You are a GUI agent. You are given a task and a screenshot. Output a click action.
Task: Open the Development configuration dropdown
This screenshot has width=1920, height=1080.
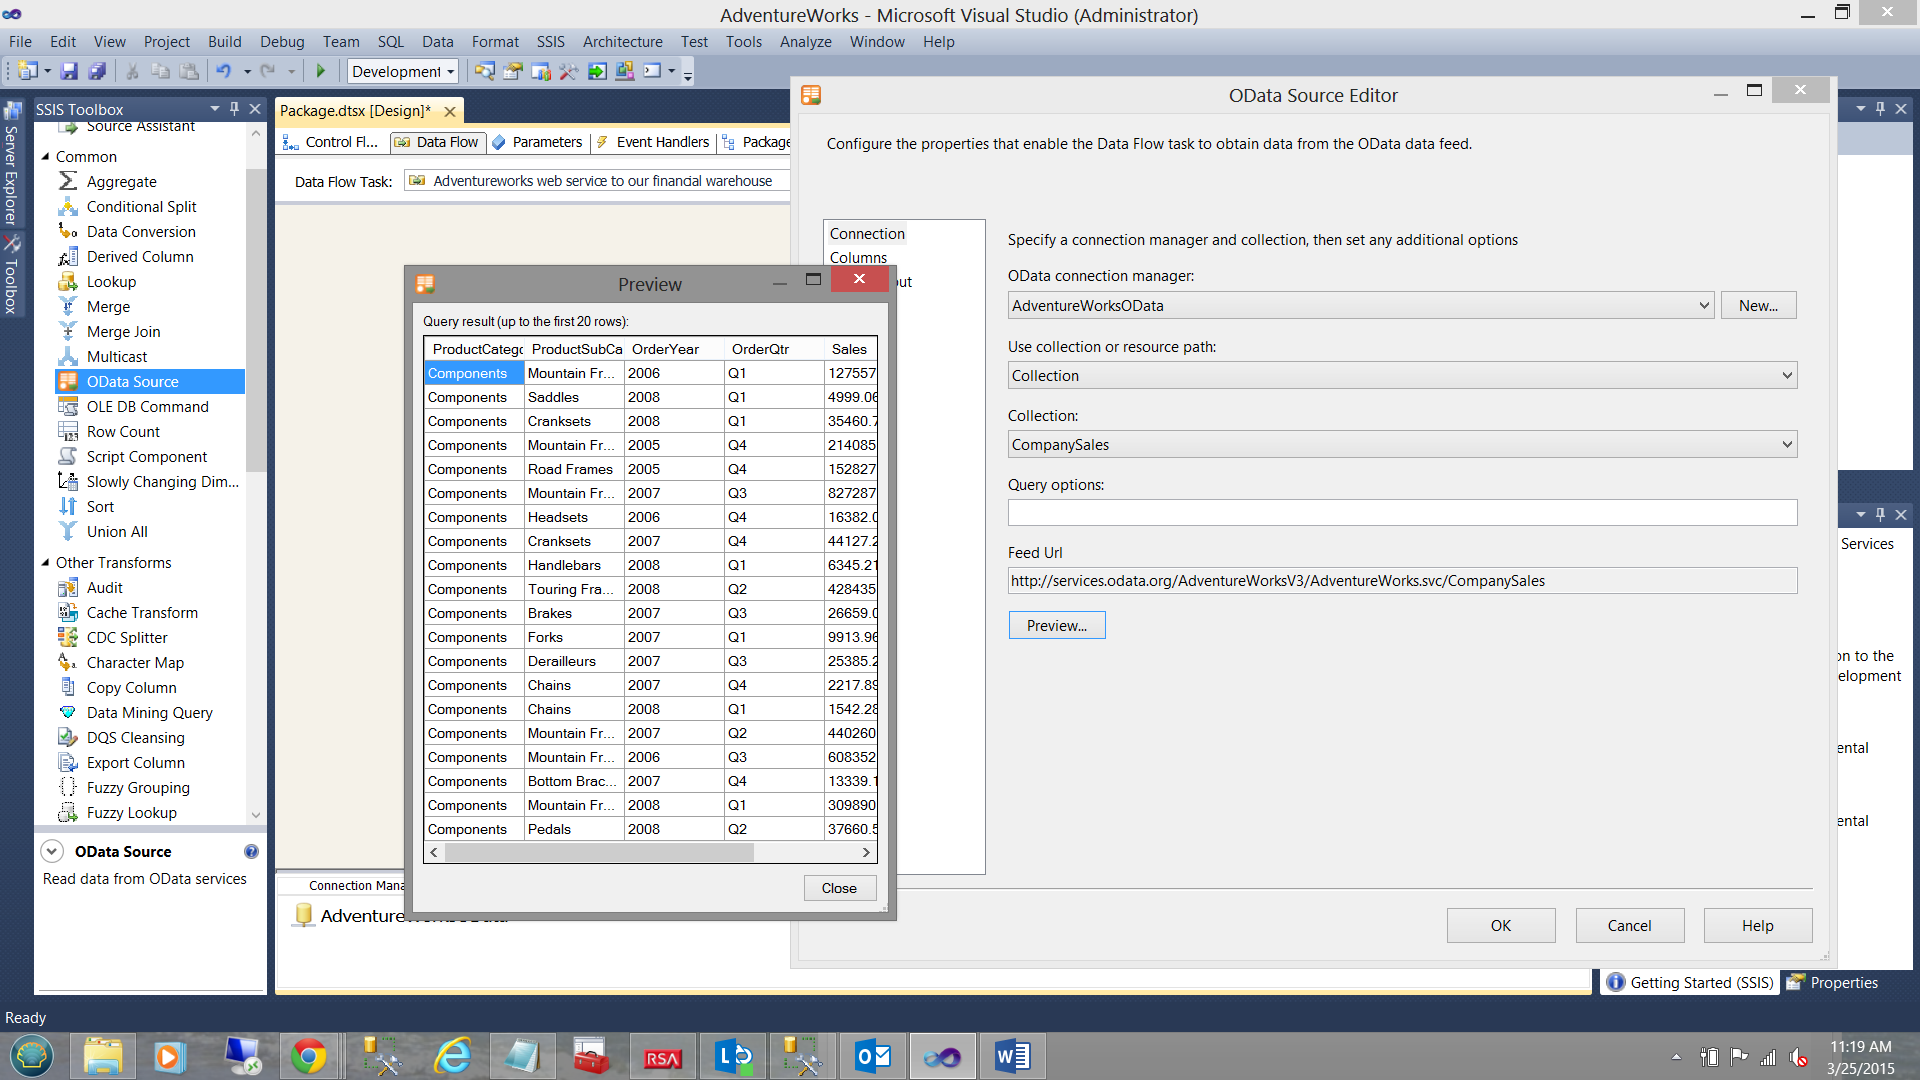click(x=450, y=71)
